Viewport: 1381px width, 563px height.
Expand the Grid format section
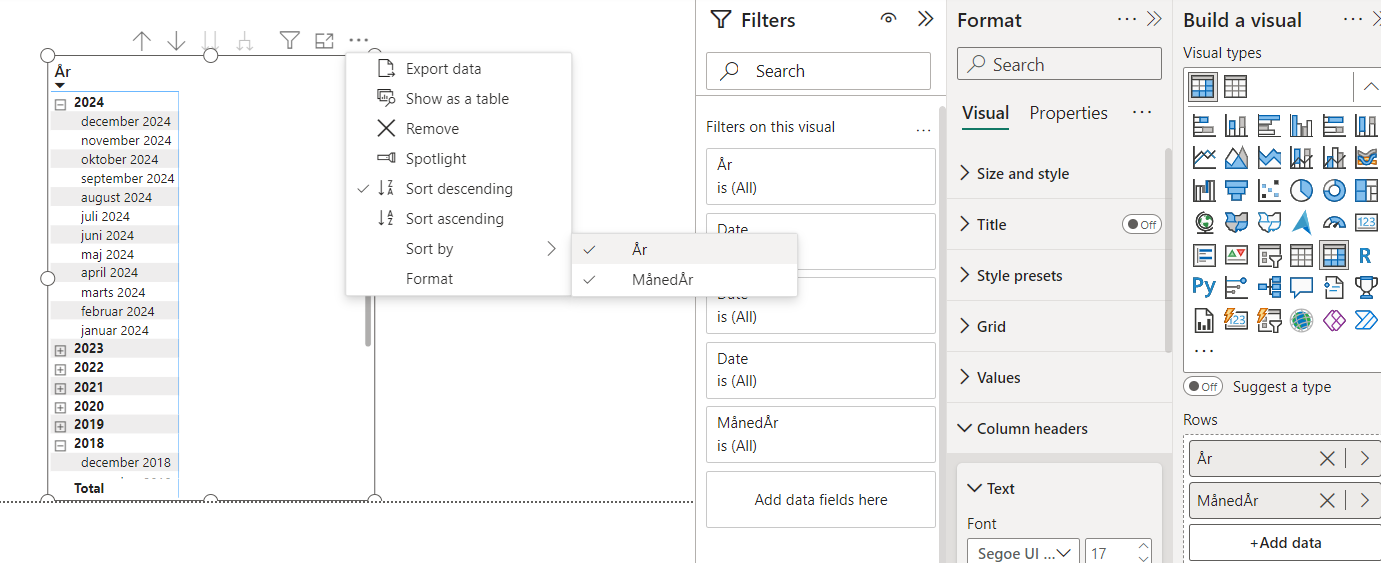pyautogui.click(x=1058, y=326)
